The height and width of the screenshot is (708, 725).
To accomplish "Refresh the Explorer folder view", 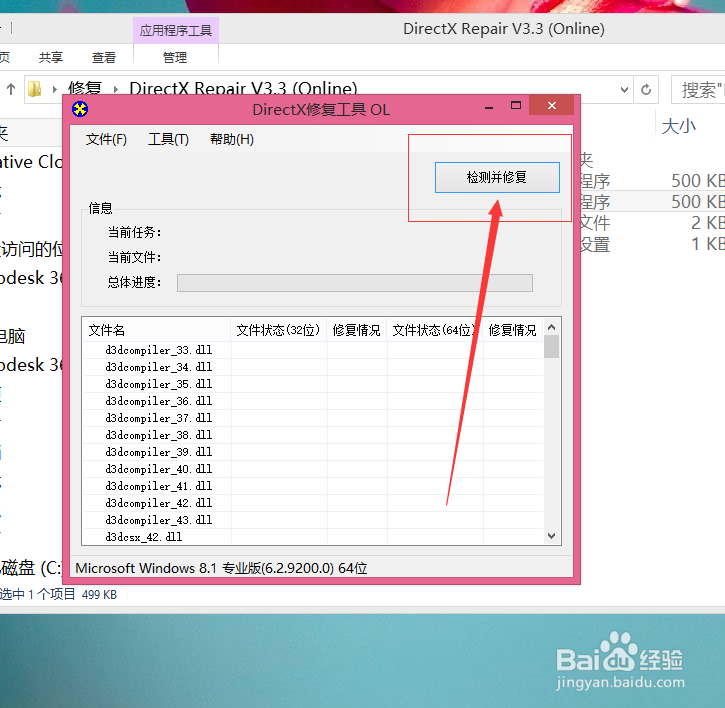I will [x=646, y=89].
